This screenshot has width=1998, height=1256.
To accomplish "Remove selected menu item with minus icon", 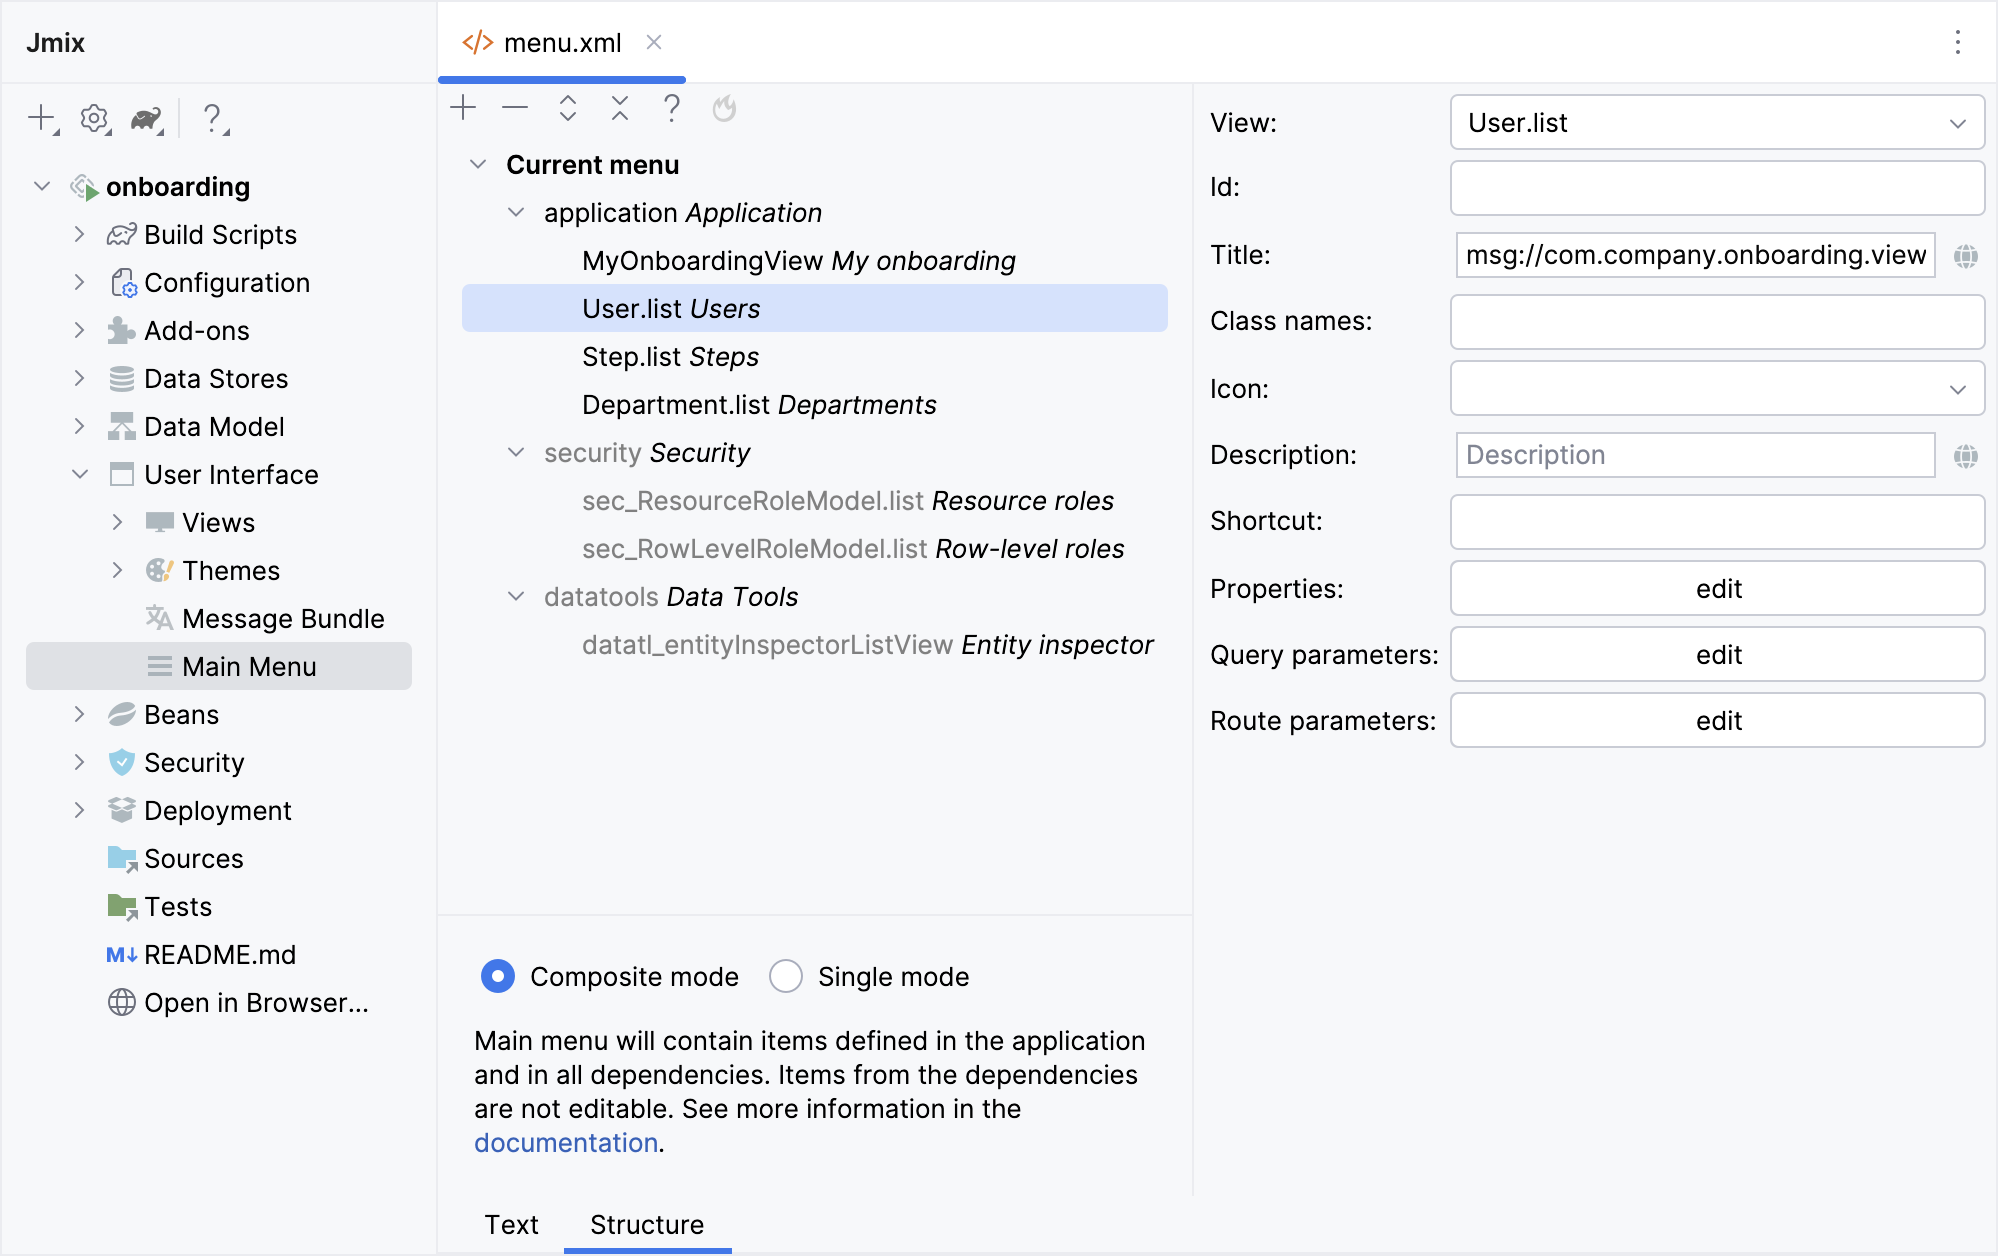I will pyautogui.click(x=515, y=108).
